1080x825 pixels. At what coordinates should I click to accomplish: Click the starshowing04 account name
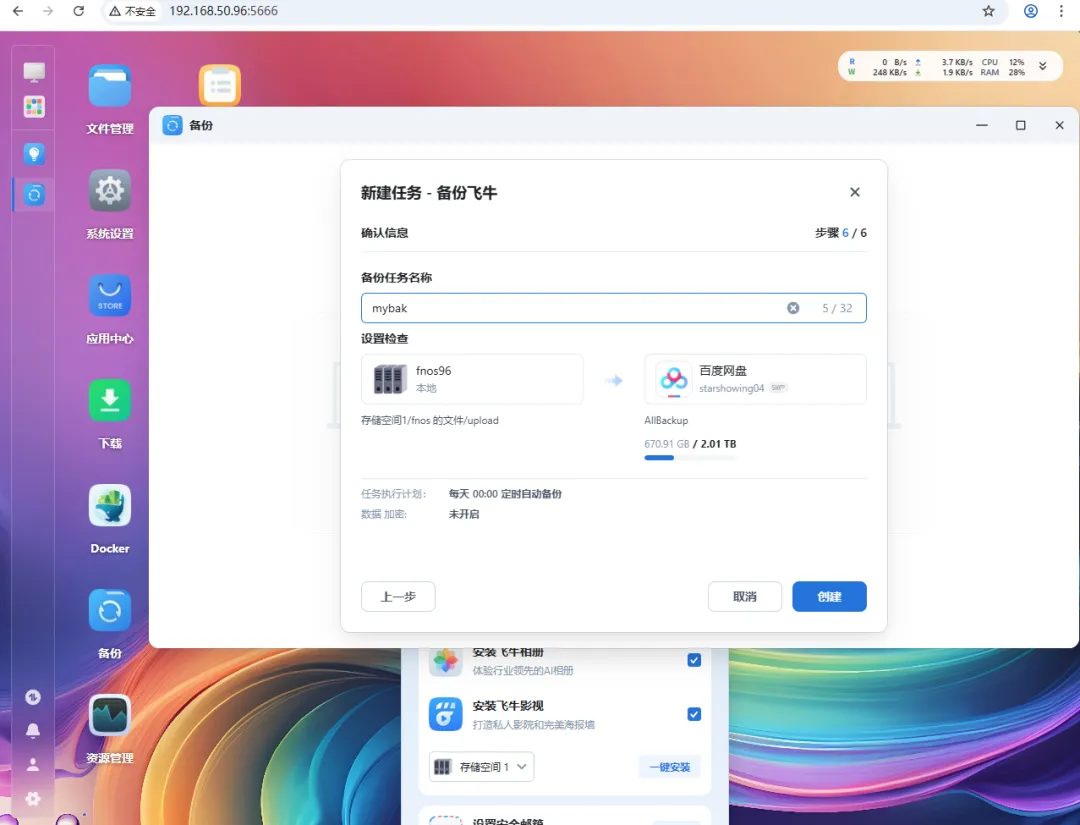[731, 388]
